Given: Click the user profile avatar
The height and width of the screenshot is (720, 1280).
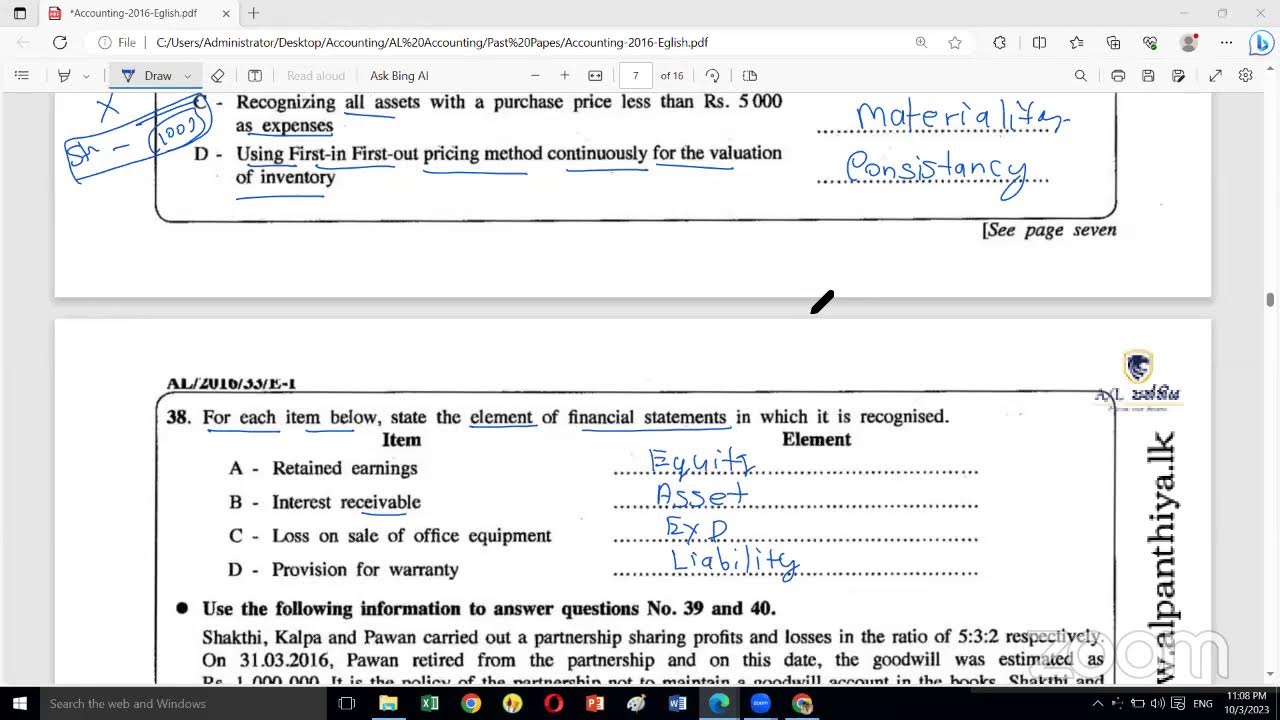Looking at the screenshot, I should (1189, 43).
